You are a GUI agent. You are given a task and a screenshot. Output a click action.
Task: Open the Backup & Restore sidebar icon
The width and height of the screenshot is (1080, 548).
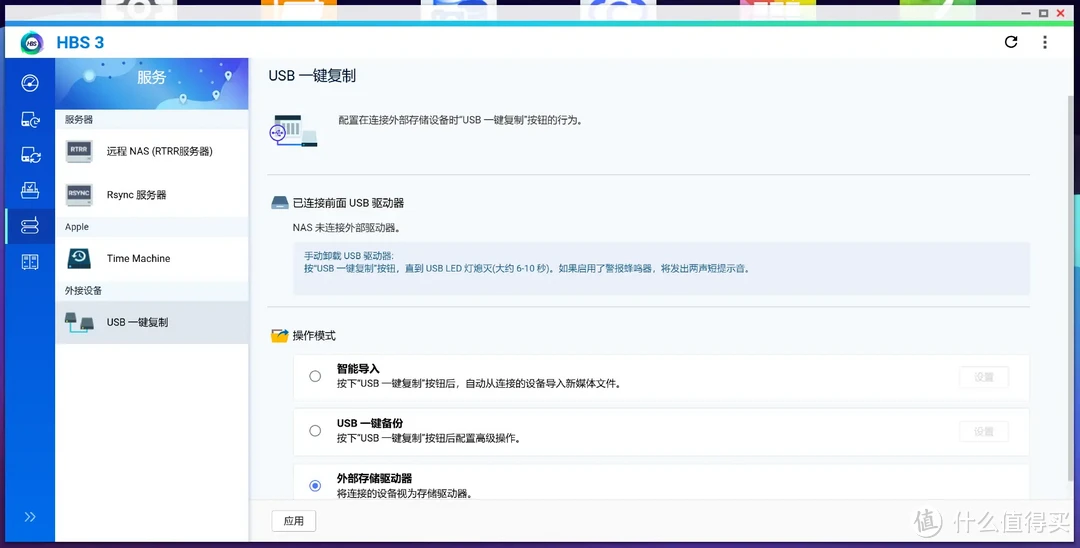(30, 120)
